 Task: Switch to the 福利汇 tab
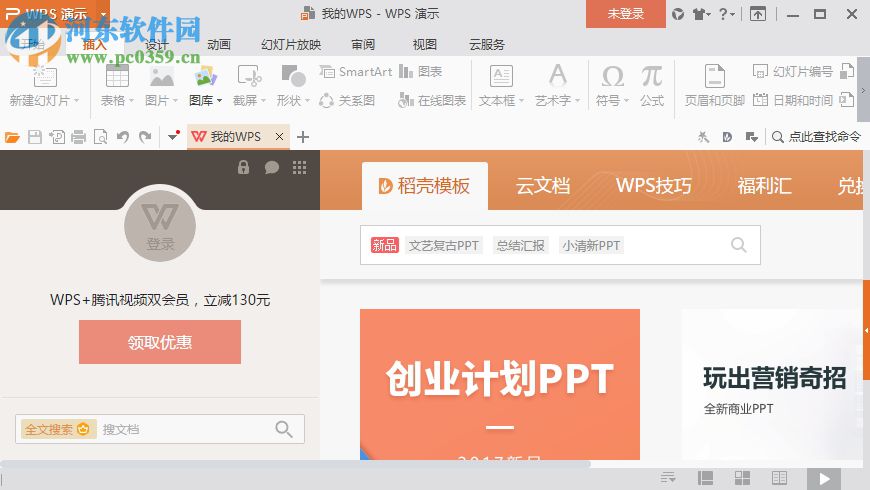(x=764, y=186)
